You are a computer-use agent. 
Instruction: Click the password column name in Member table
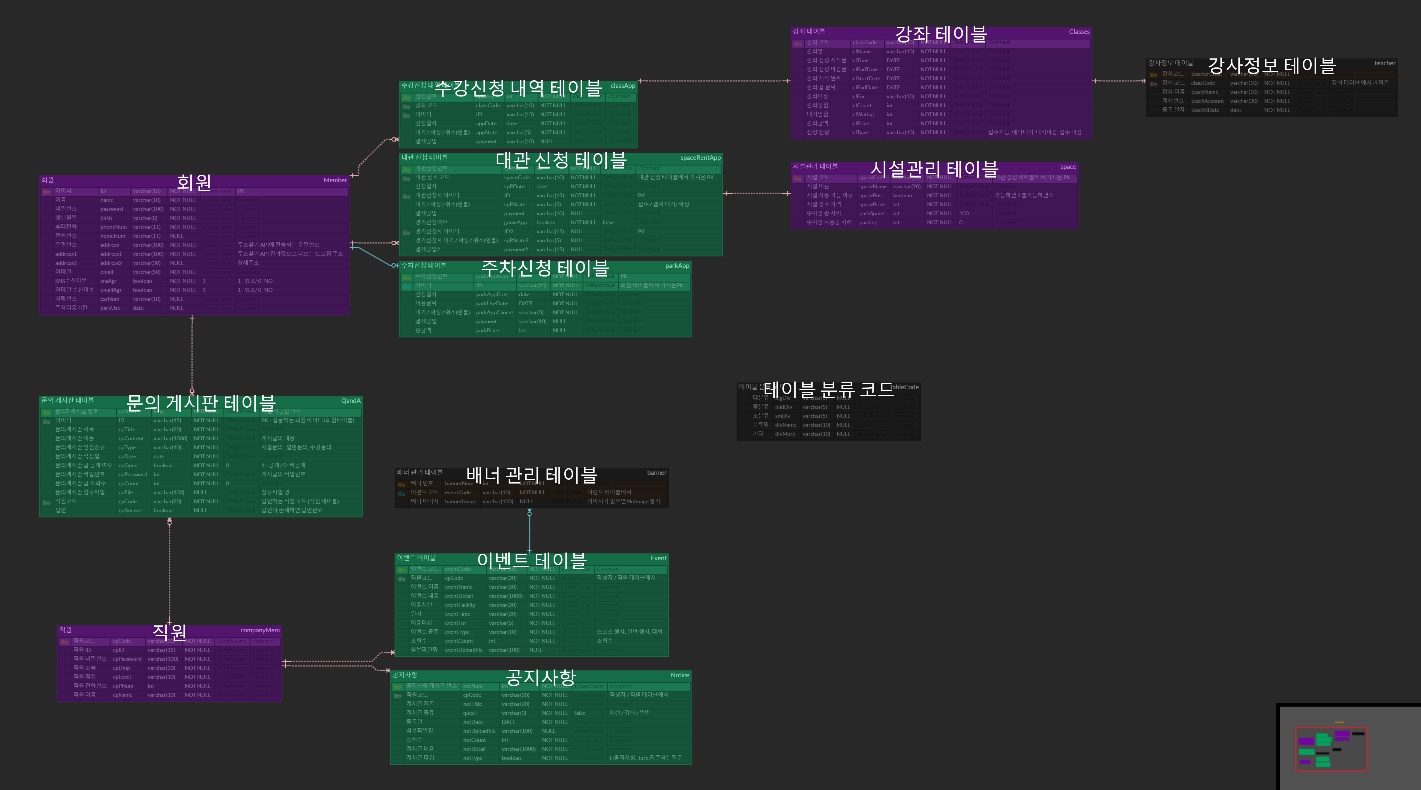coord(112,209)
